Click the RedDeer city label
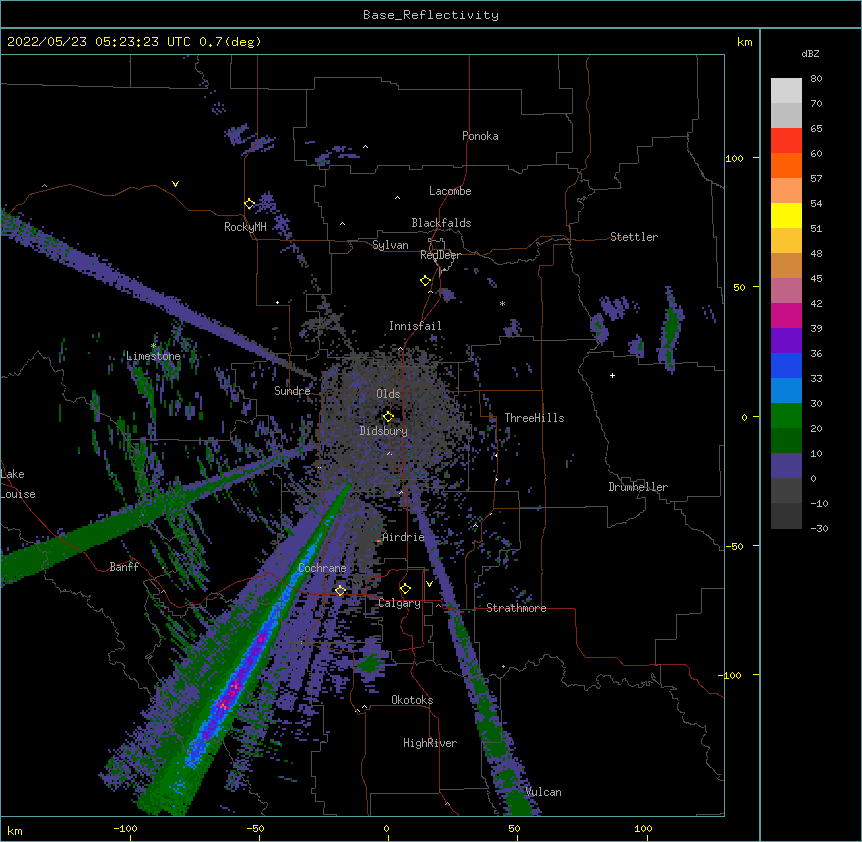Viewport: 862px width, 842px height. pos(440,255)
